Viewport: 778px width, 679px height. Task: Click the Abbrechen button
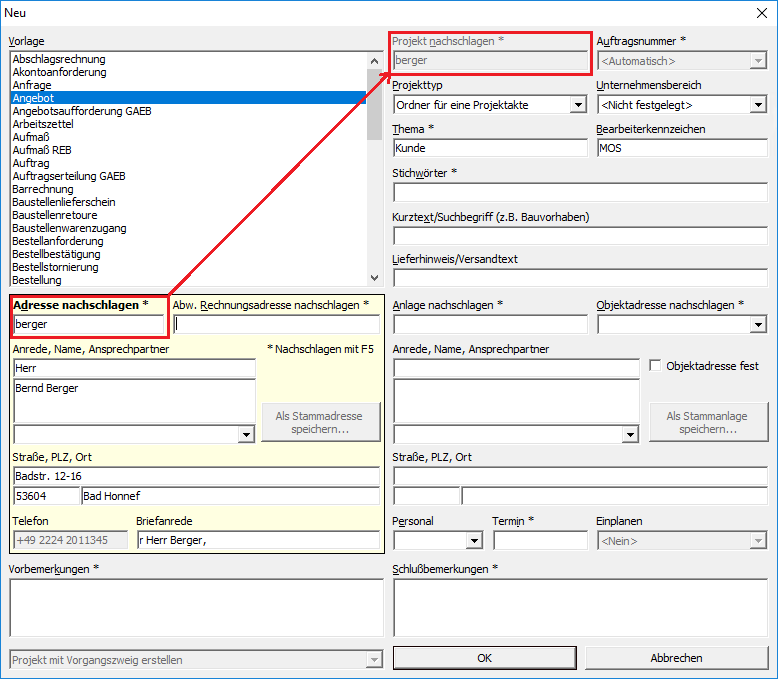point(676,658)
